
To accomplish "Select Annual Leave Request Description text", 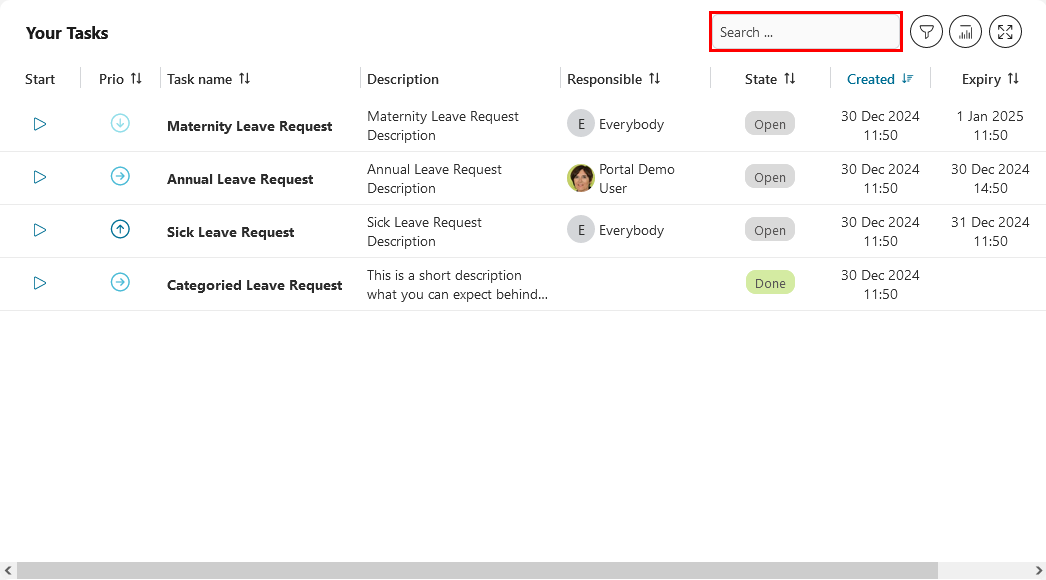I will pyautogui.click(x=434, y=179).
